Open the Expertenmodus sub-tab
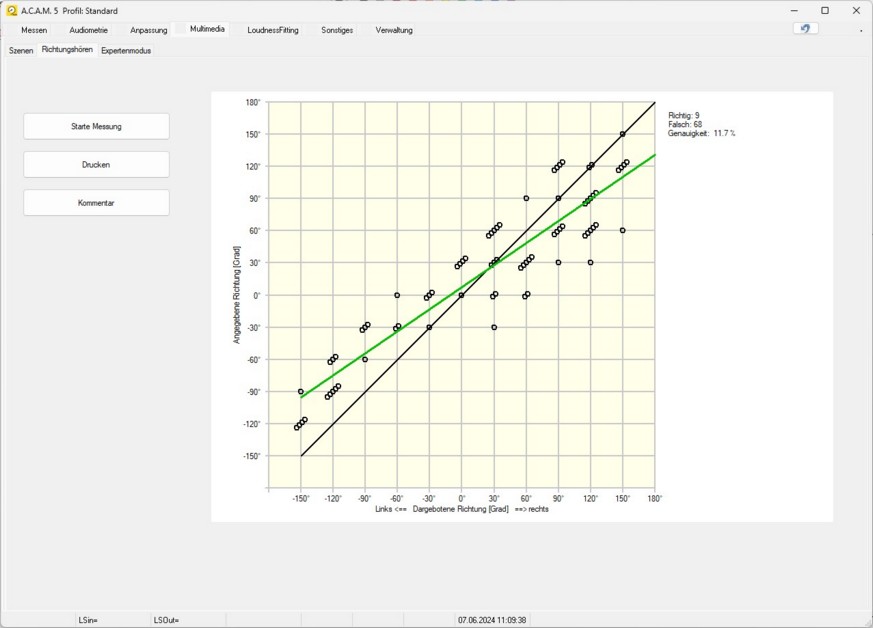The height and width of the screenshot is (628, 873). point(126,50)
